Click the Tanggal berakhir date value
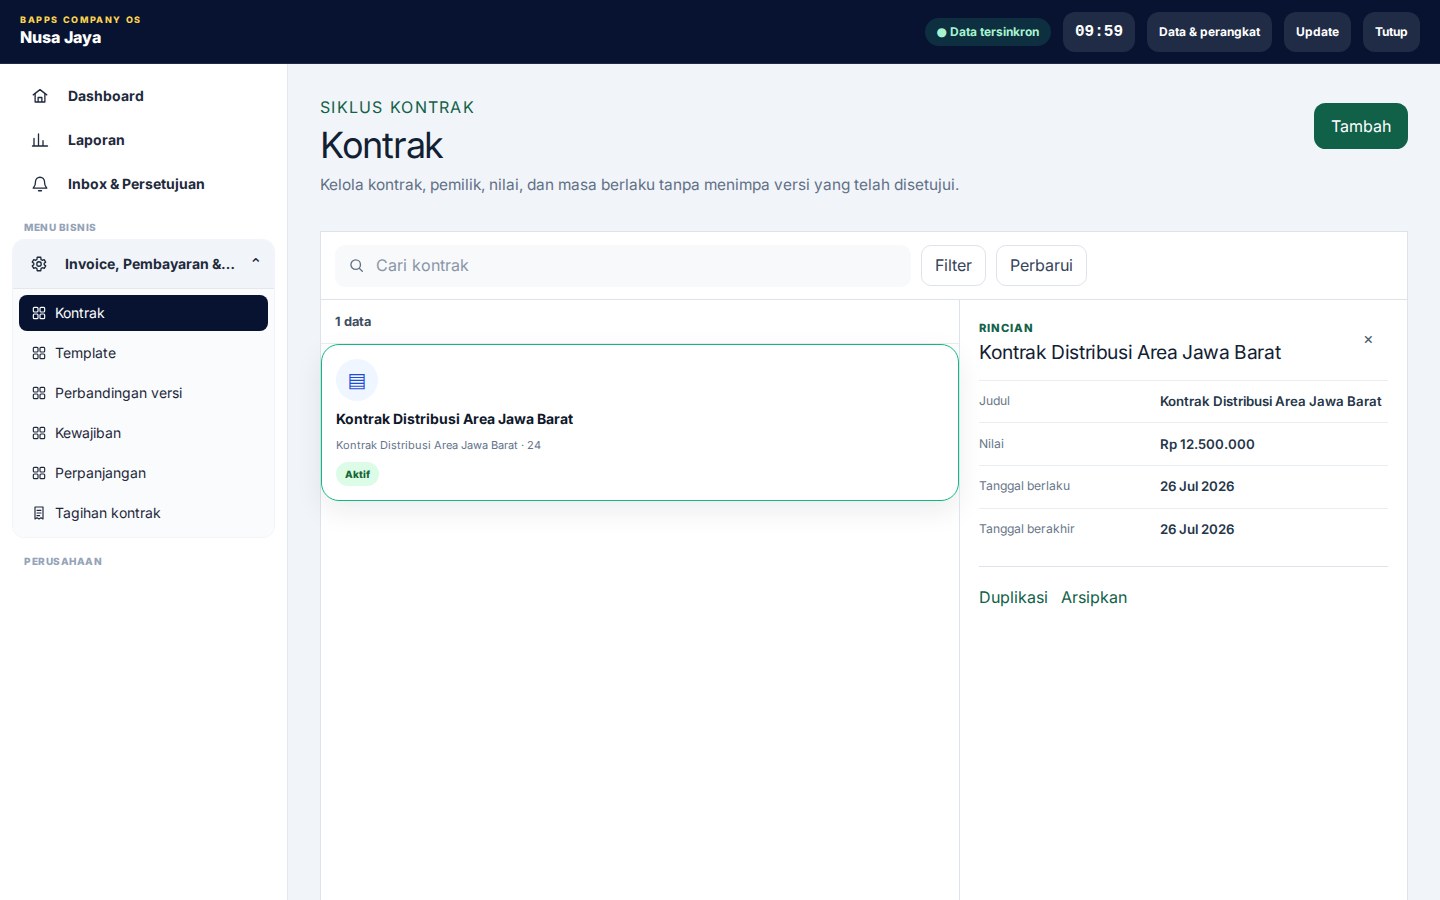Image resolution: width=1440 pixels, height=900 pixels. (1197, 529)
